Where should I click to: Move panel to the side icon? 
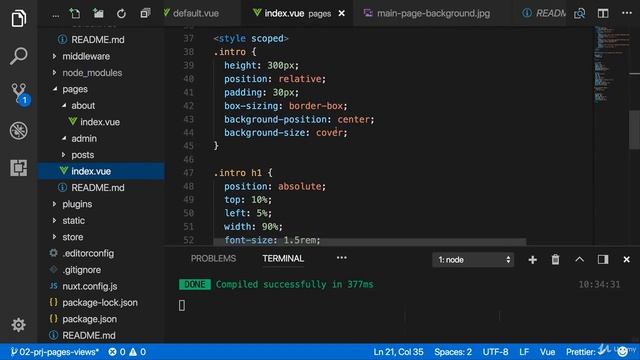point(603,260)
